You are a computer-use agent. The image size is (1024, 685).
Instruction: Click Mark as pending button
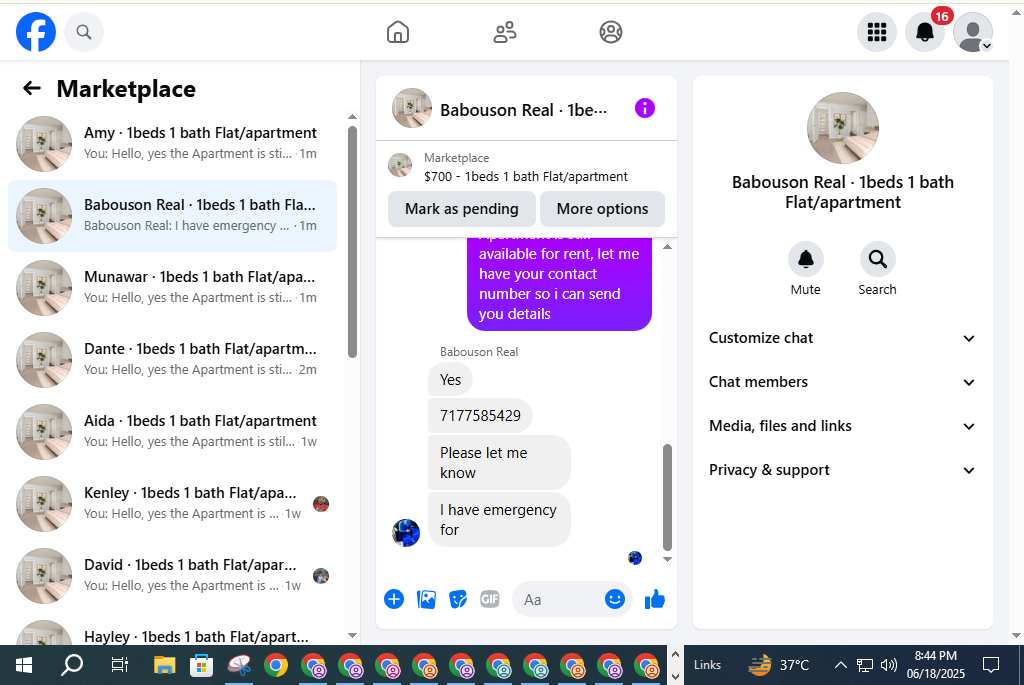tap(462, 209)
